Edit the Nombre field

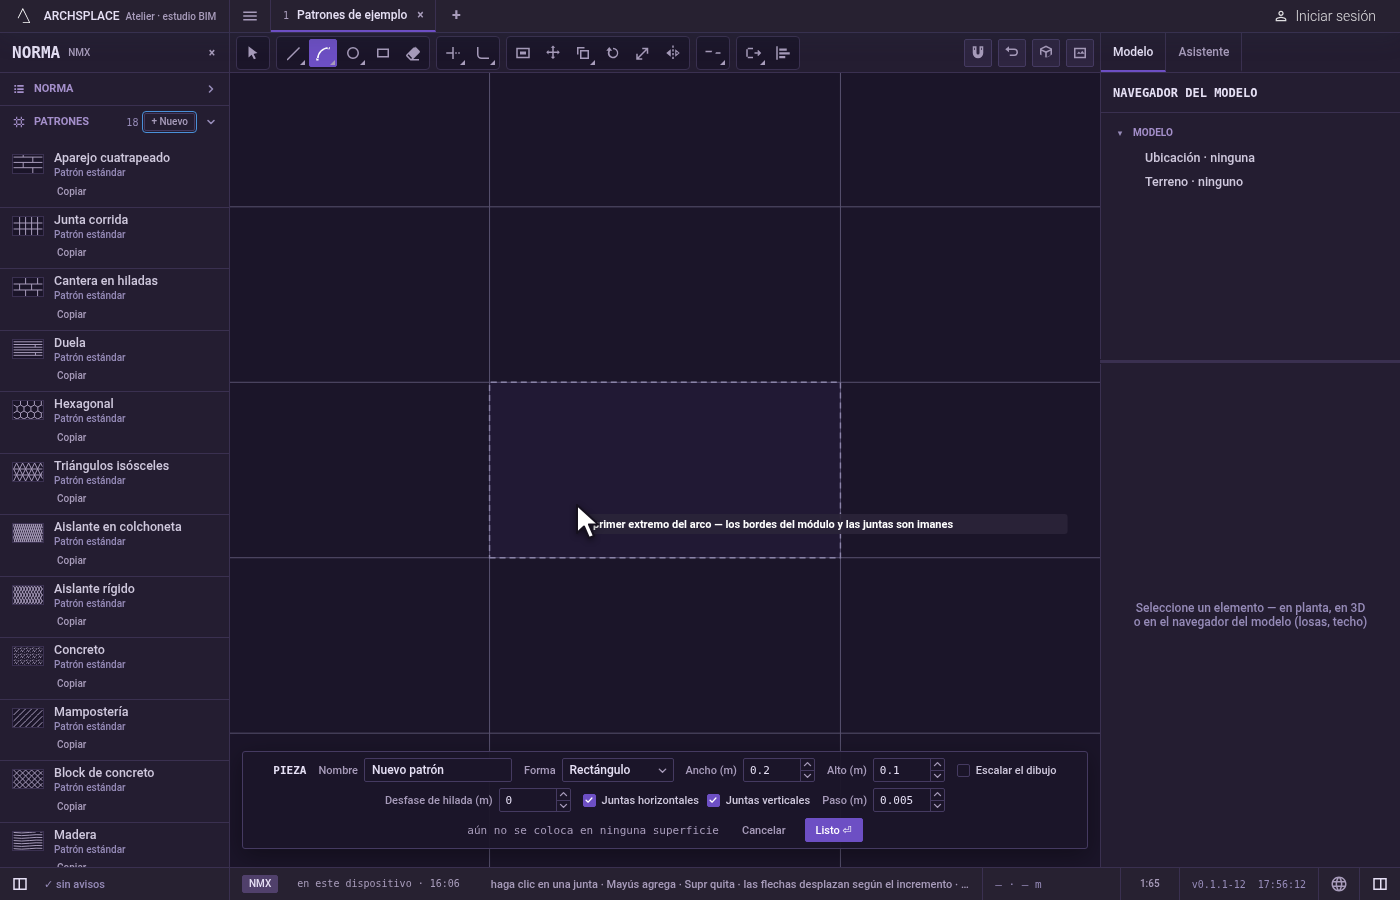pos(438,770)
